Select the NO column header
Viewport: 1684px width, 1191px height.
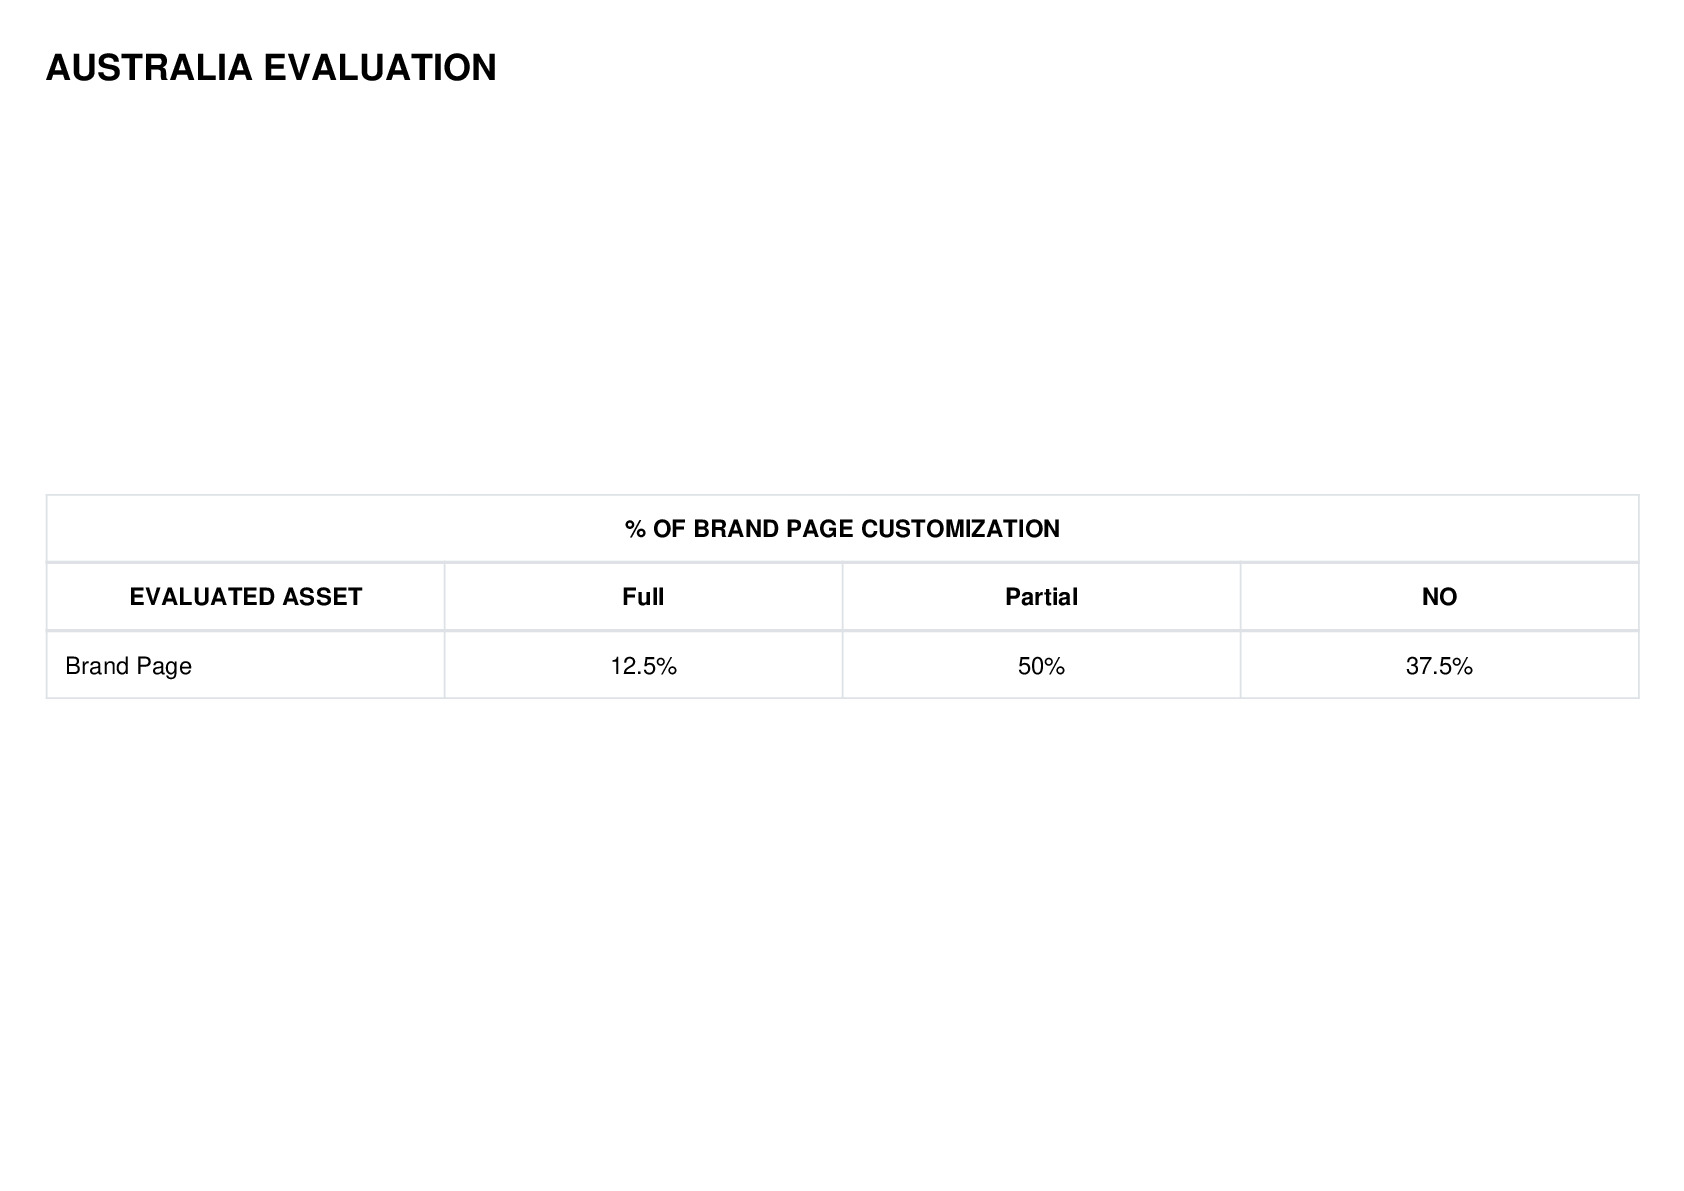pos(1439,597)
